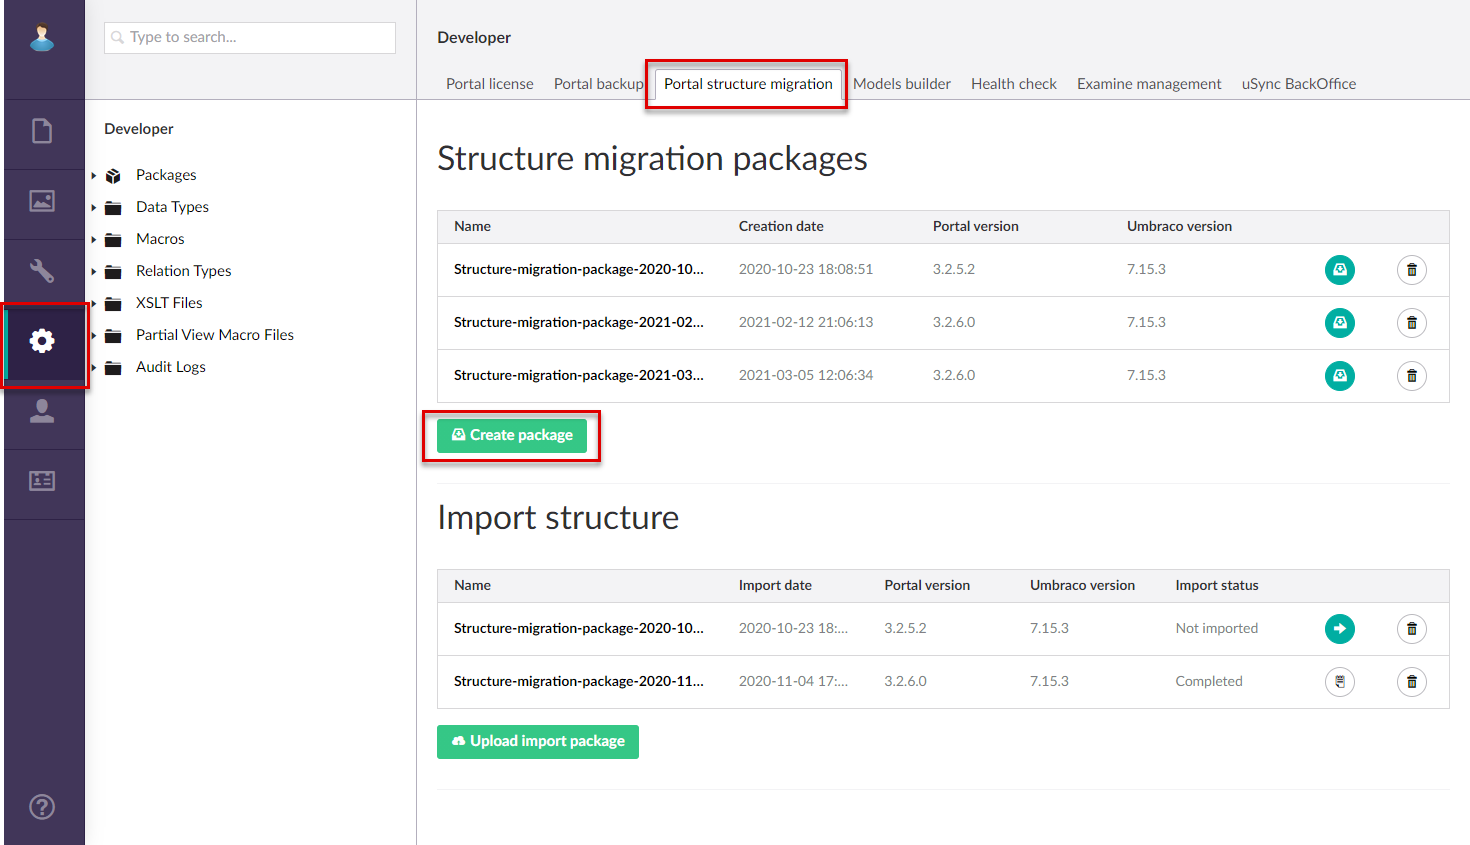
Task: Open the Media section in the sidebar
Action: click(x=42, y=201)
